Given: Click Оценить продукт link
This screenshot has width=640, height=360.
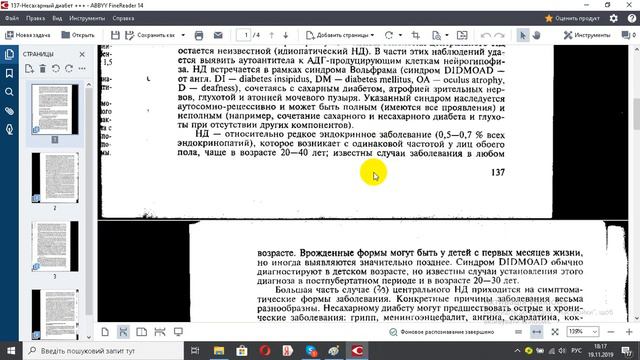Looking at the screenshot, I should [573, 18].
